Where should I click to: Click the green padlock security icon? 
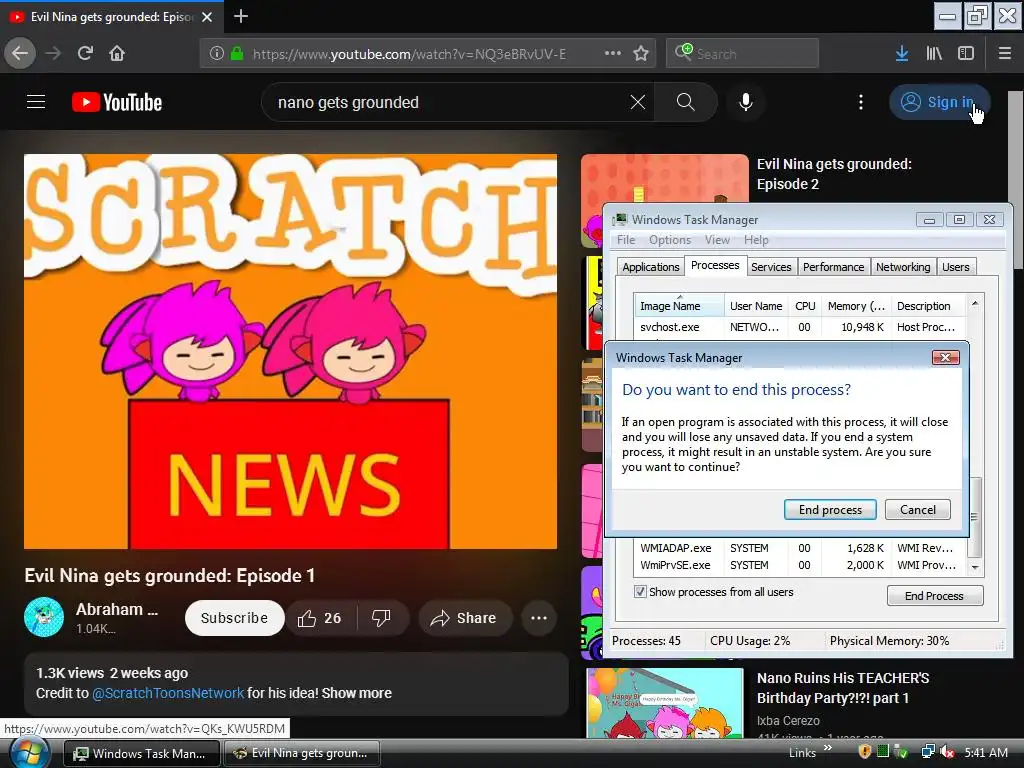pos(236,54)
